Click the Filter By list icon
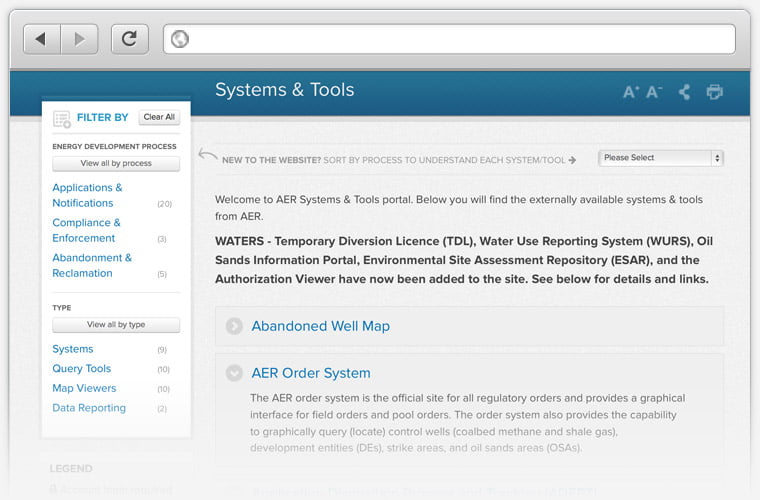Image resolution: width=760 pixels, height=500 pixels. click(62, 119)
